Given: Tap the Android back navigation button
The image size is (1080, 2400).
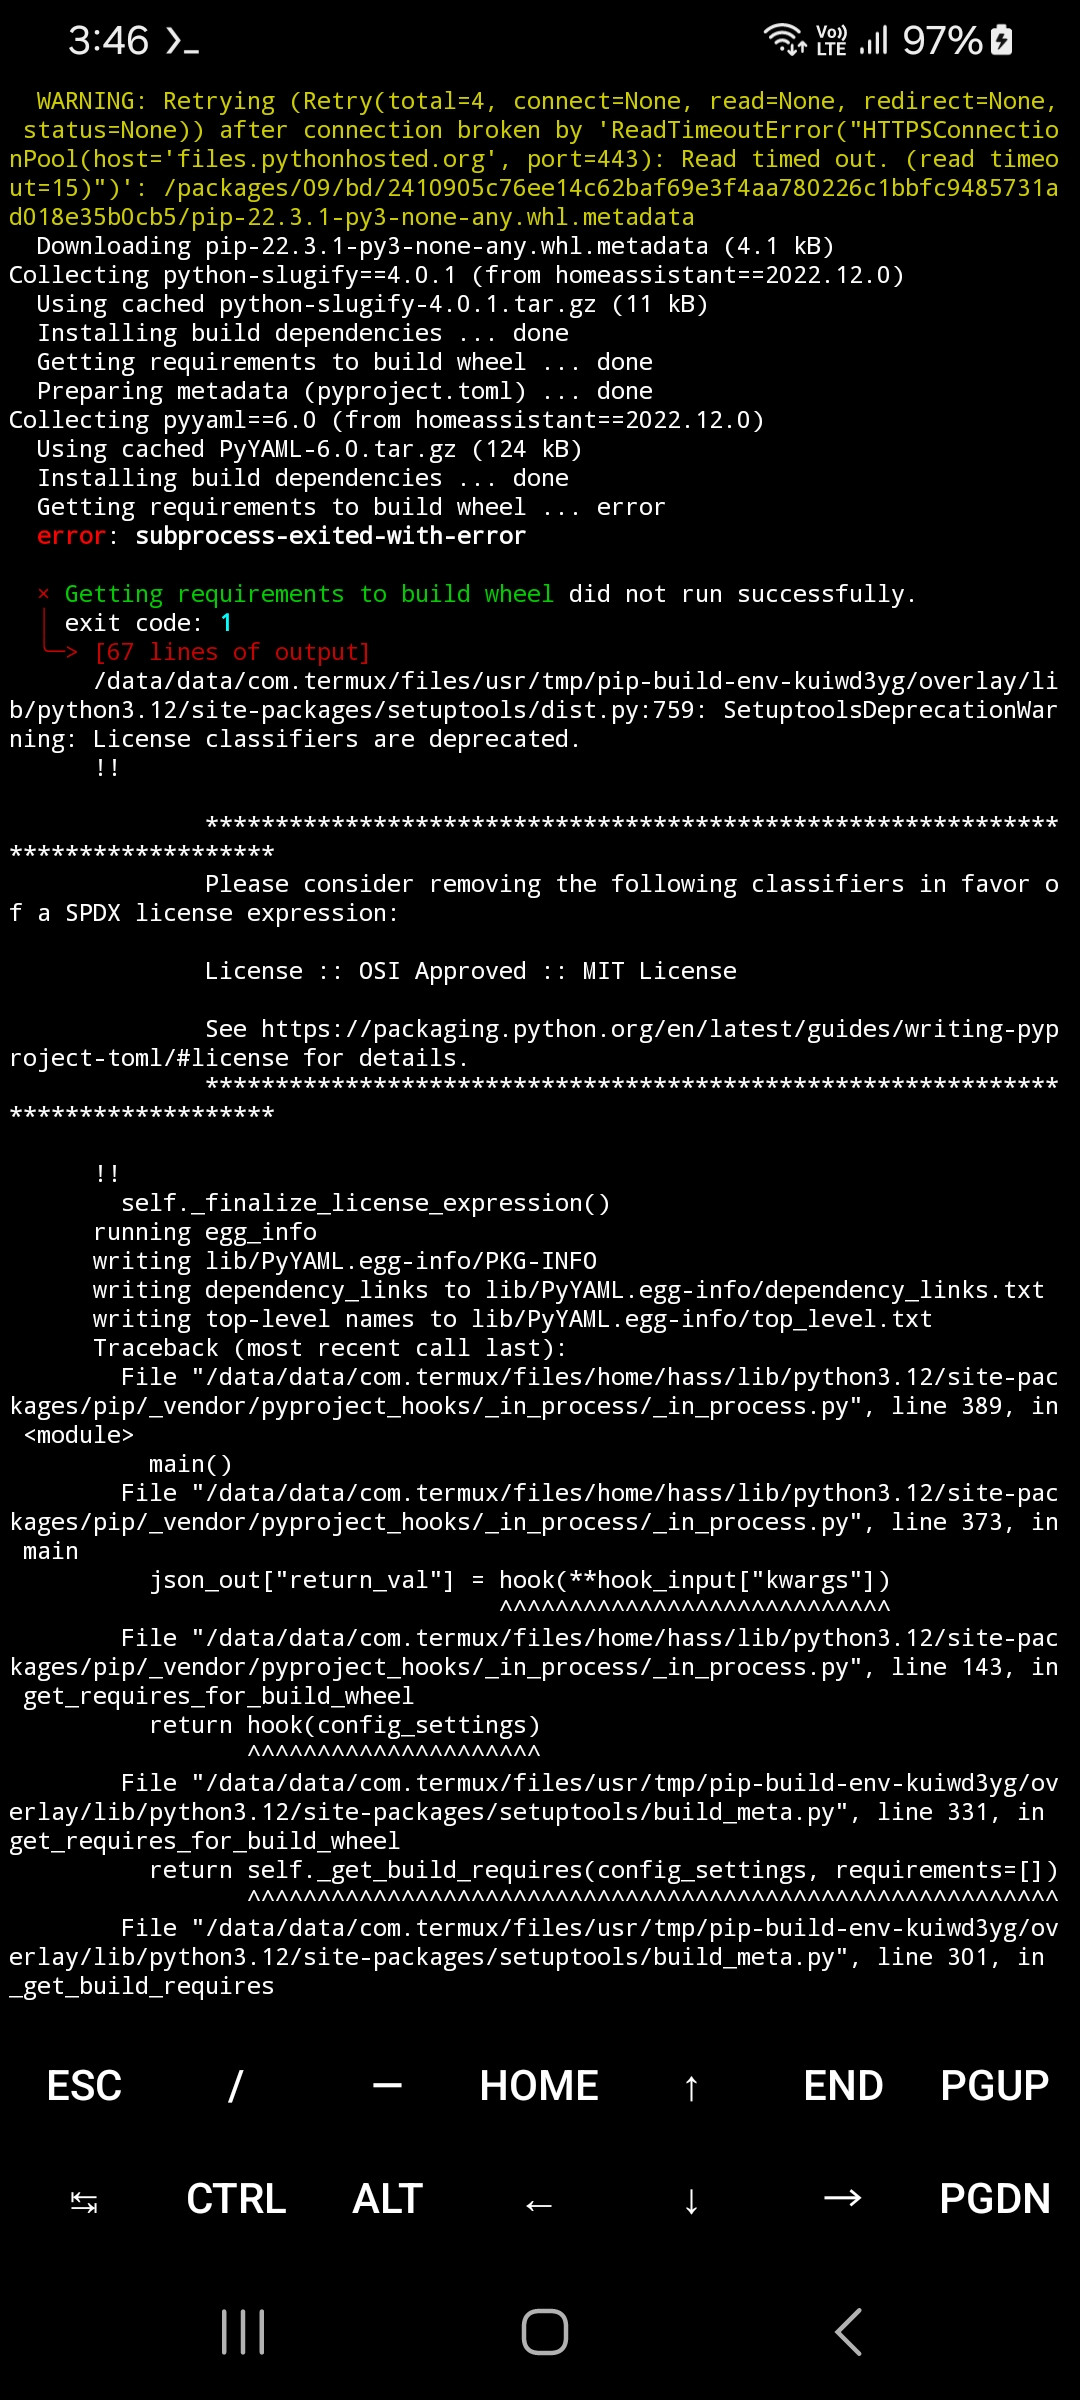Looking at the screenshot, I should [x=848, y=2332].
